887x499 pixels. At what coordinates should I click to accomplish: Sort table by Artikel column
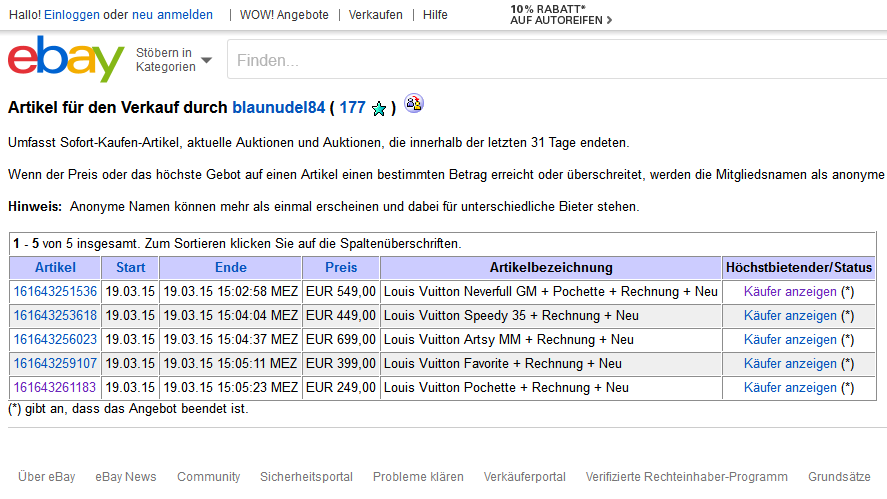pyautogui.click(x=55, y=268)
